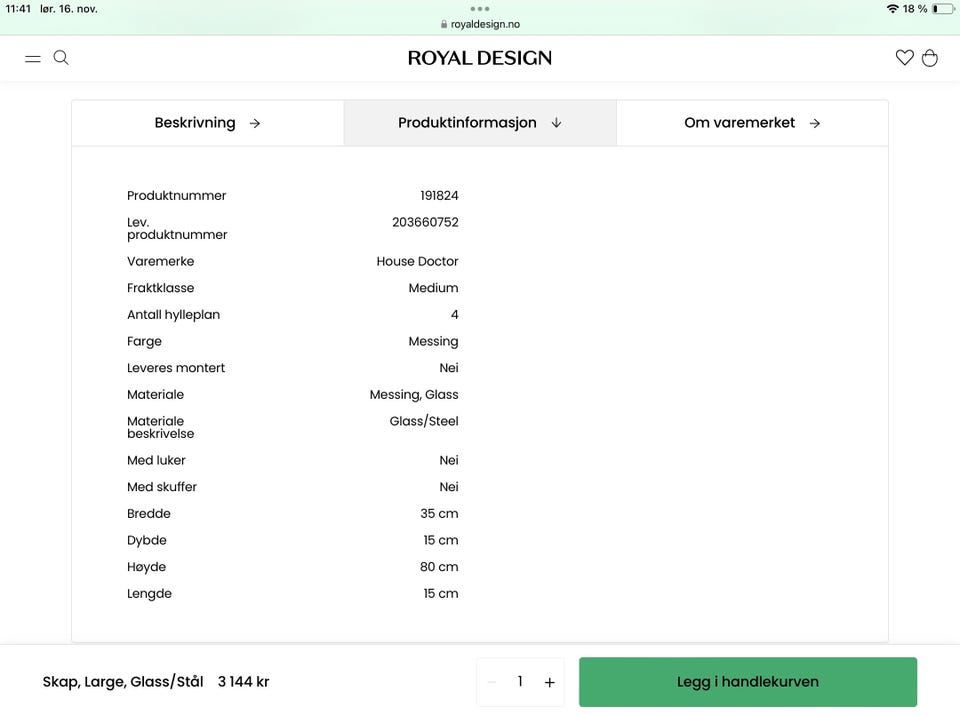This screenshot has height=715, width=960.
Task: Decrease quantity with the minus button
Action: (492, 682)
